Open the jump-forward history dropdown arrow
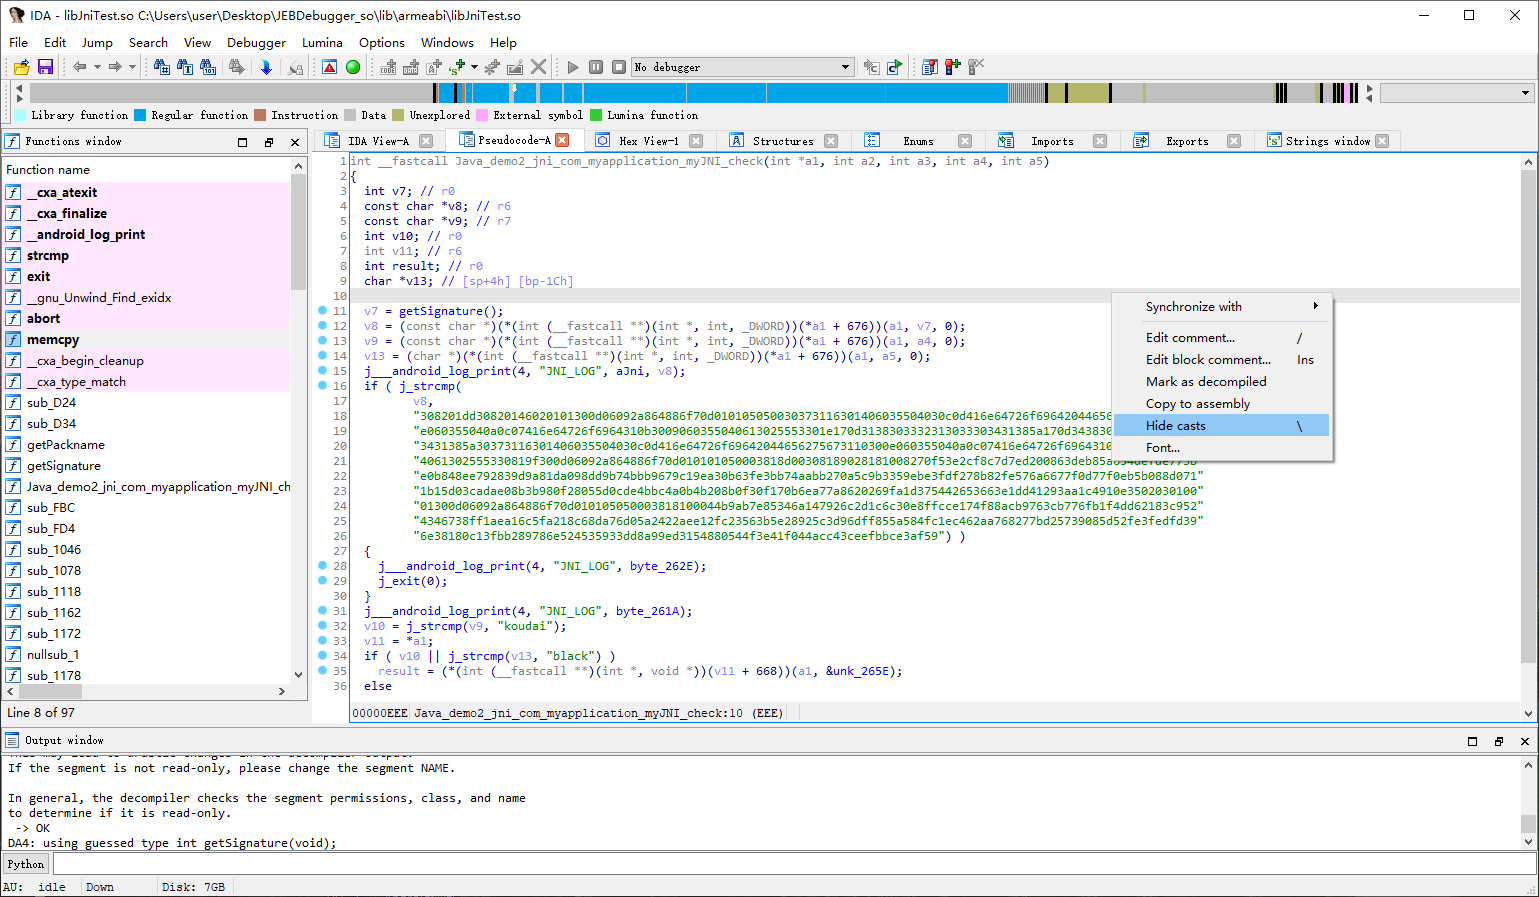The width and height of the screenshot is (1539, 897). (x=132, y=67)
